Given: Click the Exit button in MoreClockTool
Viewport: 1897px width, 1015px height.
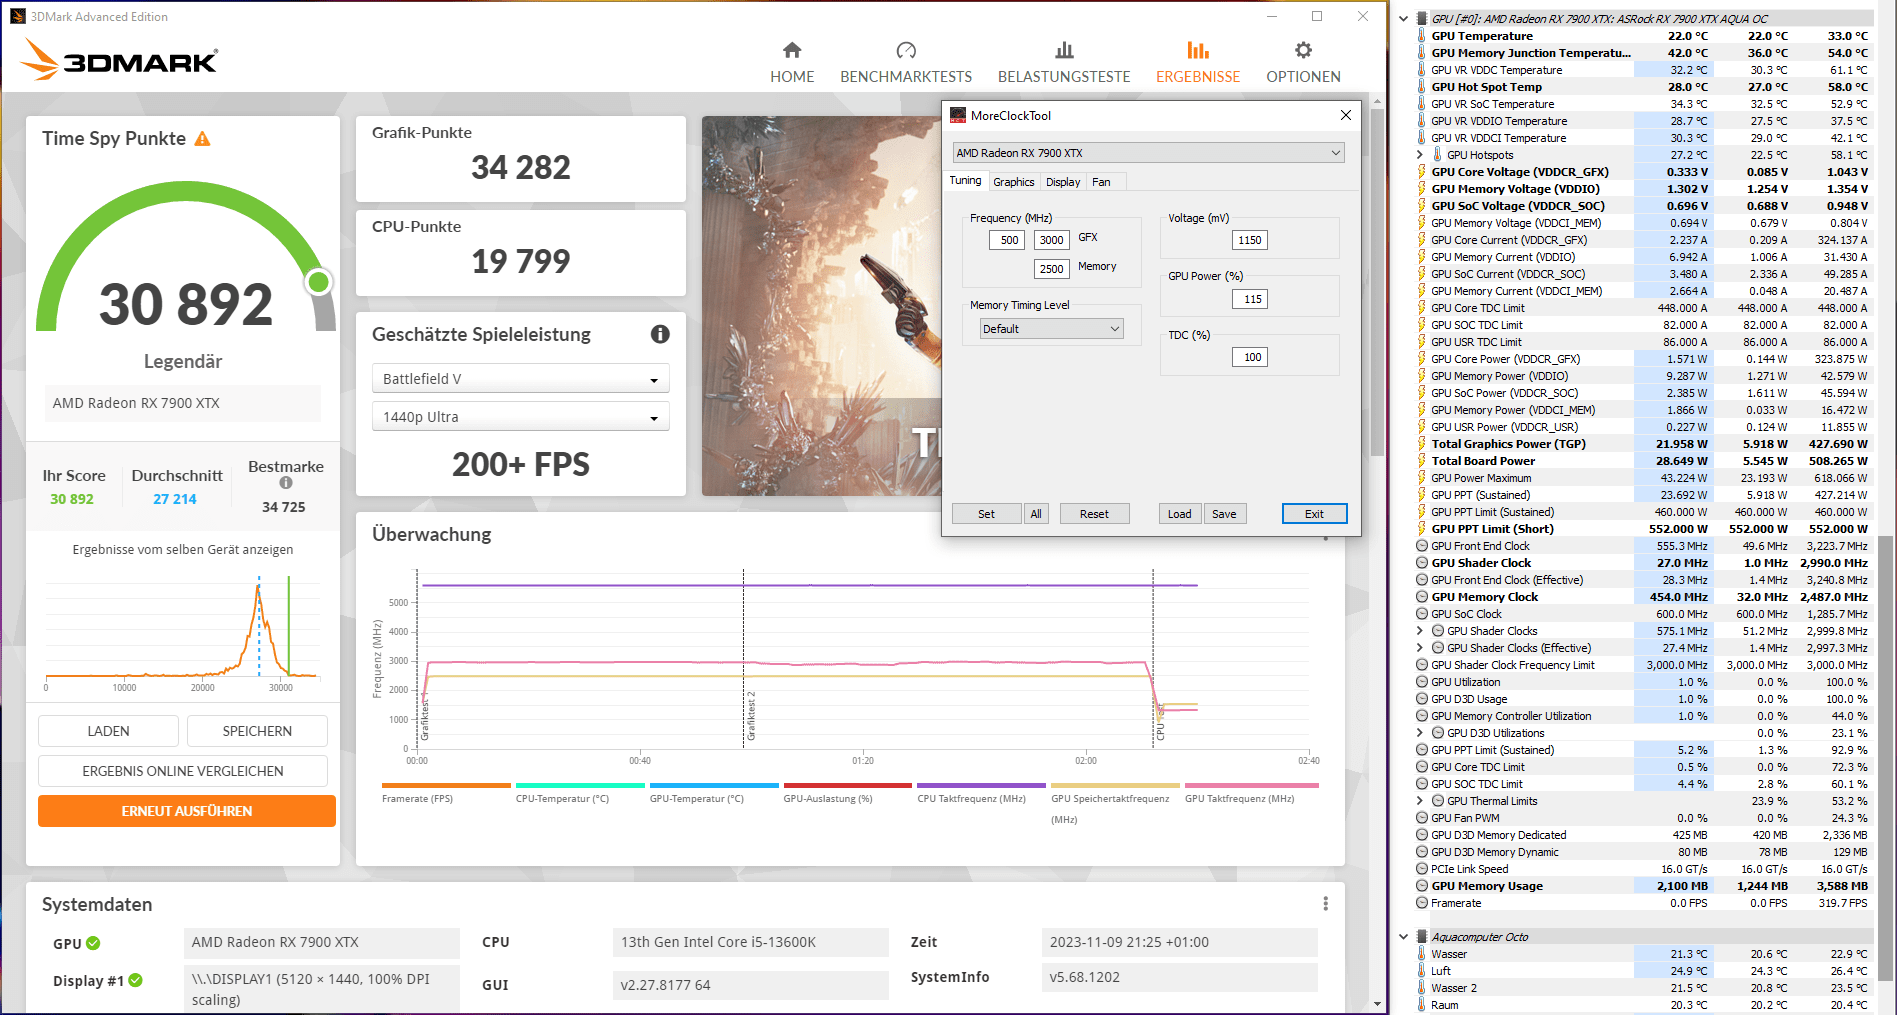Looking at the screenshot, I should 1314,514.
